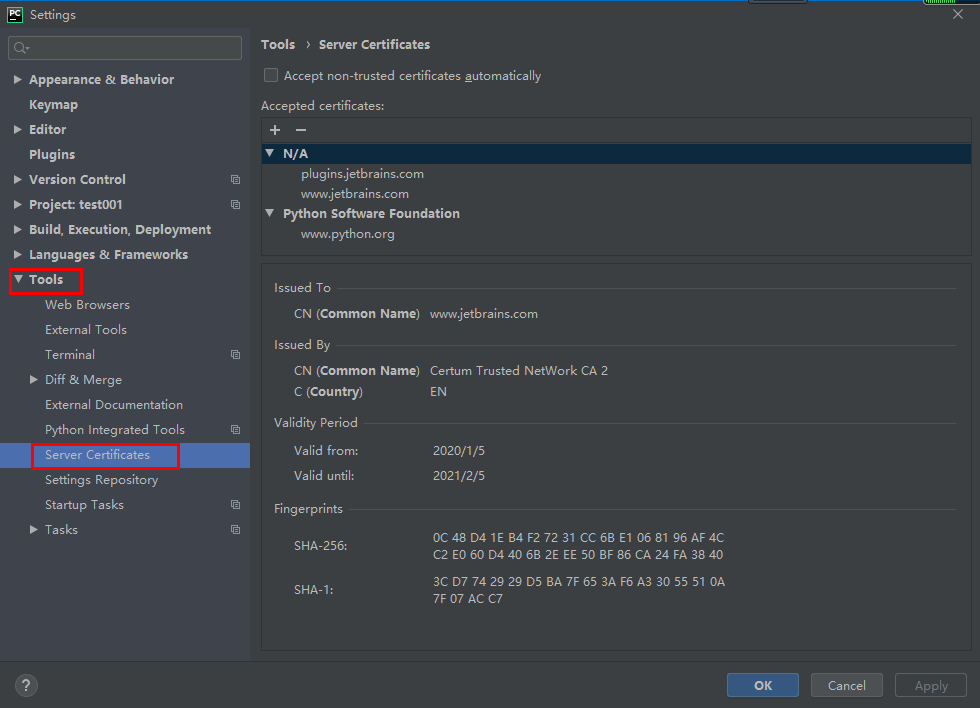Click the project-level icon beside Project: test001
980x708 pixels.
236,205
